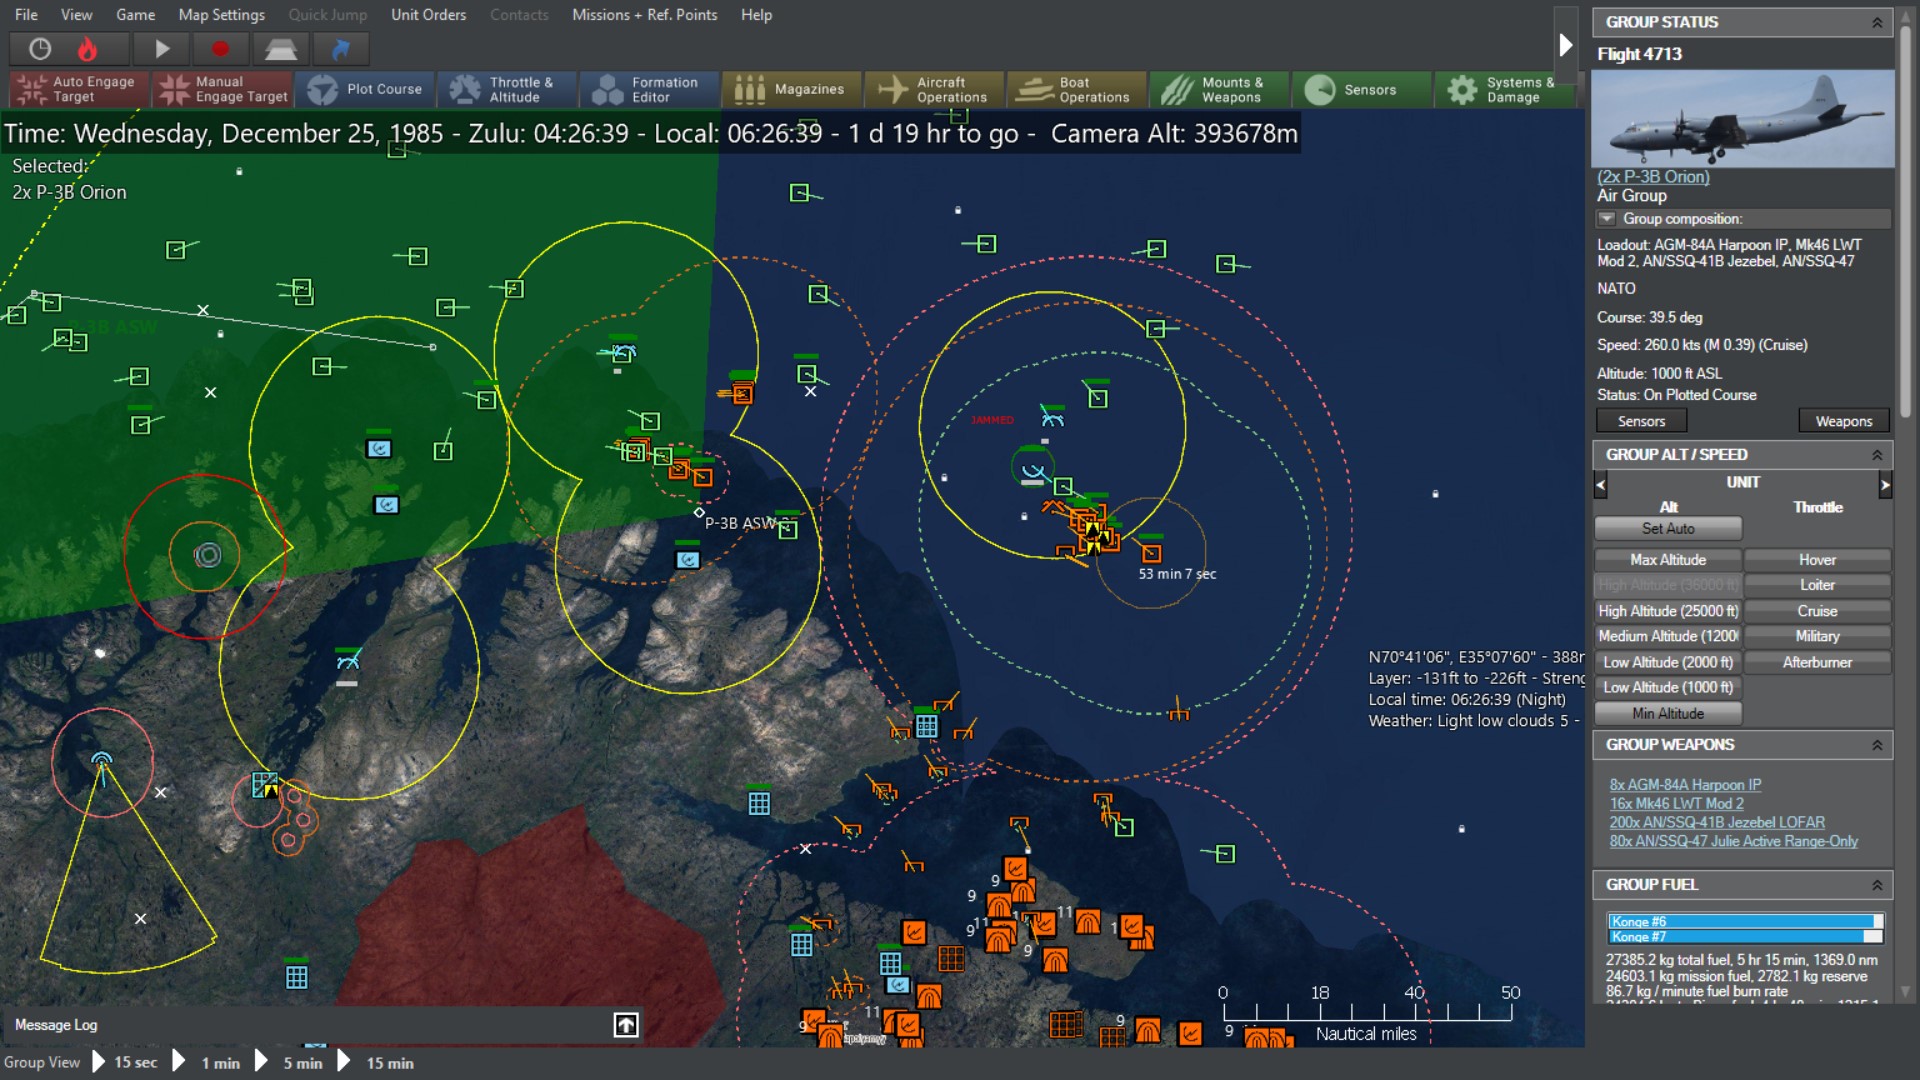Set throttle to Afterburner

click(1817, 662)
